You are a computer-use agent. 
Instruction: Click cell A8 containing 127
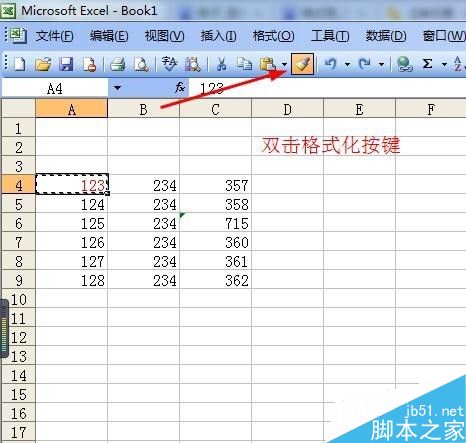tap(72, 260)
